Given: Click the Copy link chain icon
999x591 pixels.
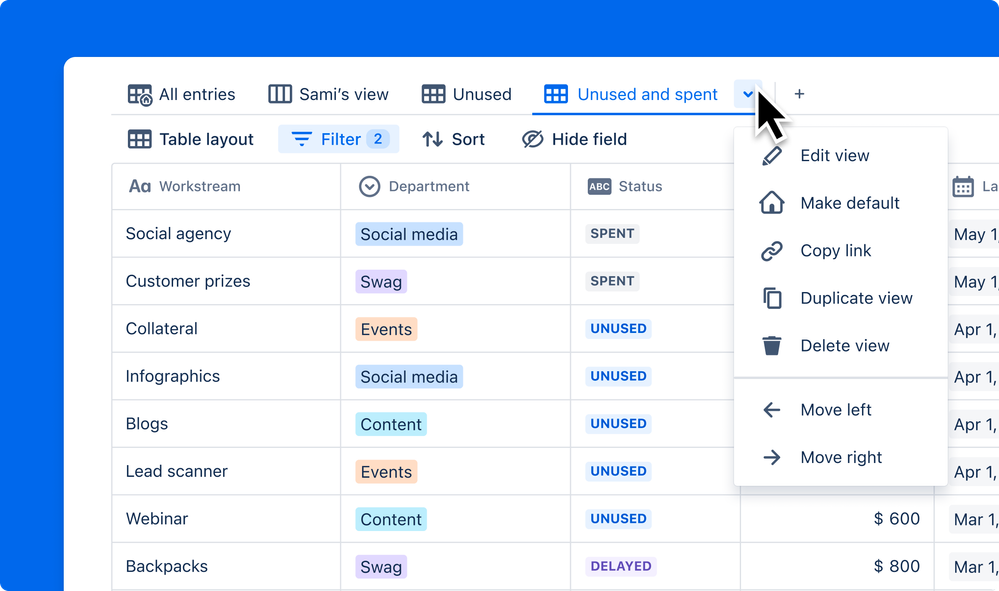Looking at the screenshot, I should point(771,250).
